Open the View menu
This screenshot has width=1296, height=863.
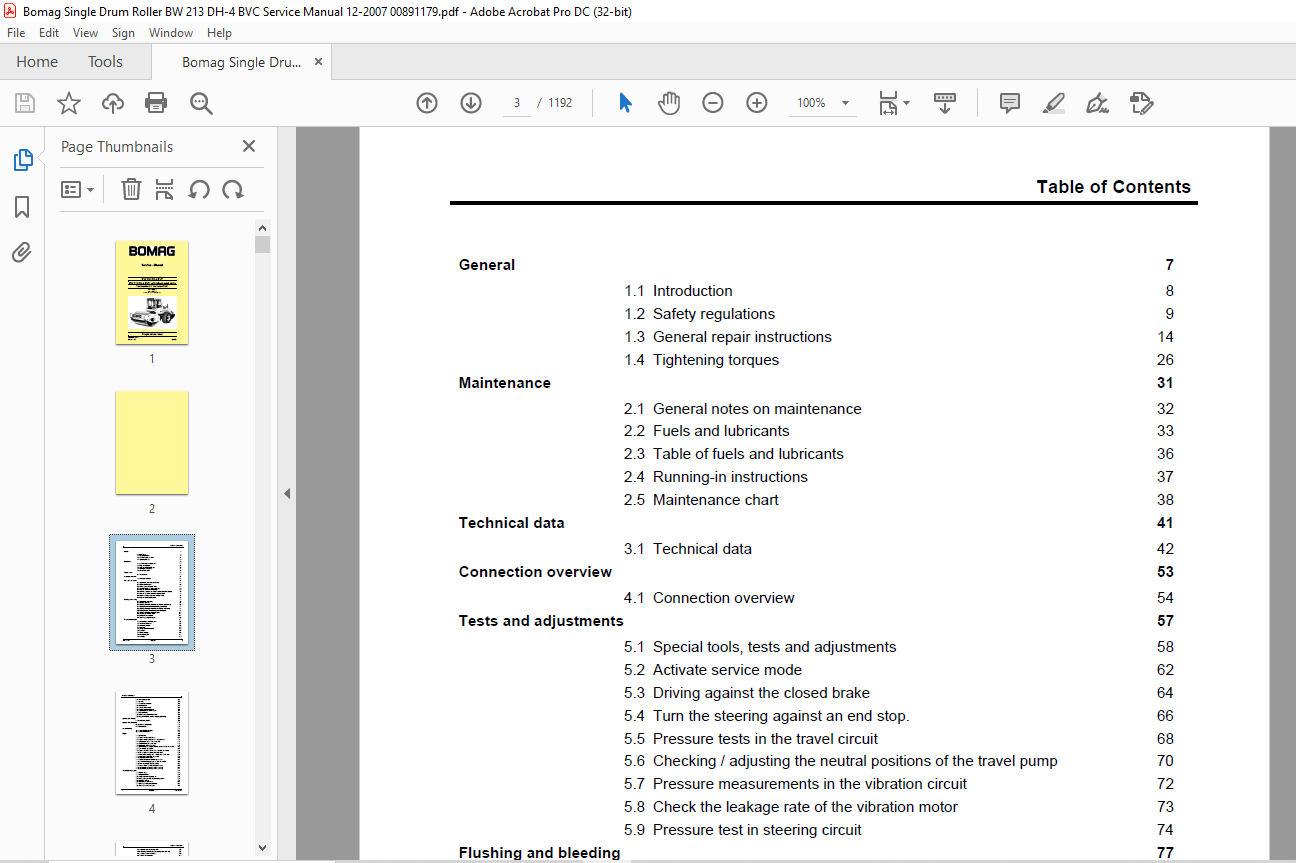85,33
